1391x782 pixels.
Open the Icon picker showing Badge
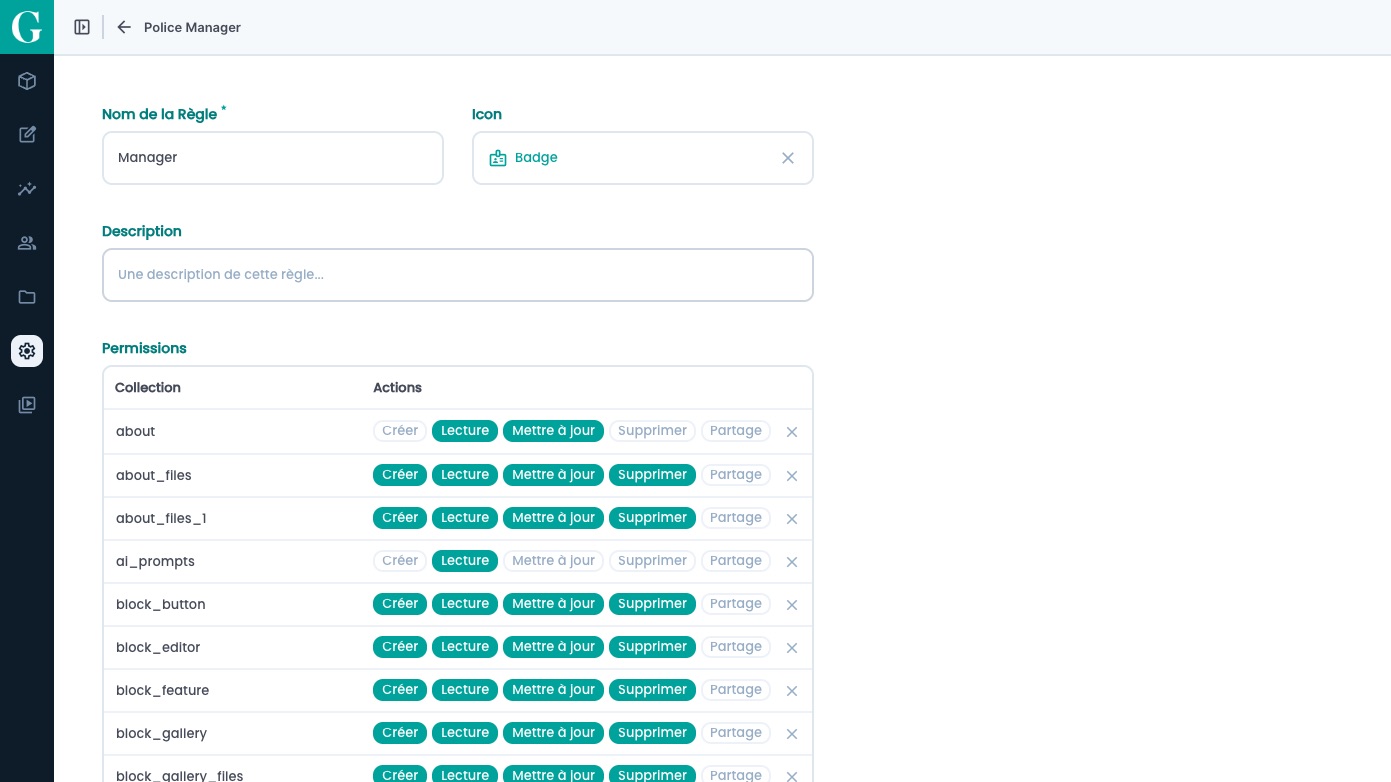pos(642,158)
